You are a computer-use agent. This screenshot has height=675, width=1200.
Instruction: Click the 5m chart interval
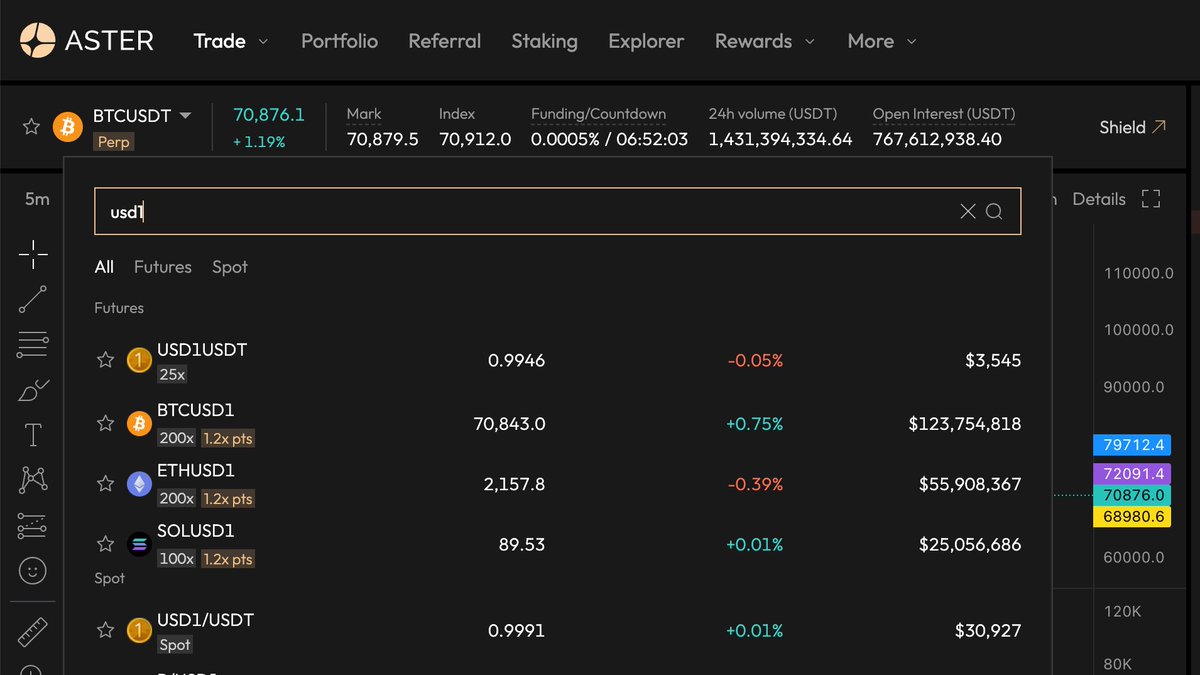click(37, 199)
